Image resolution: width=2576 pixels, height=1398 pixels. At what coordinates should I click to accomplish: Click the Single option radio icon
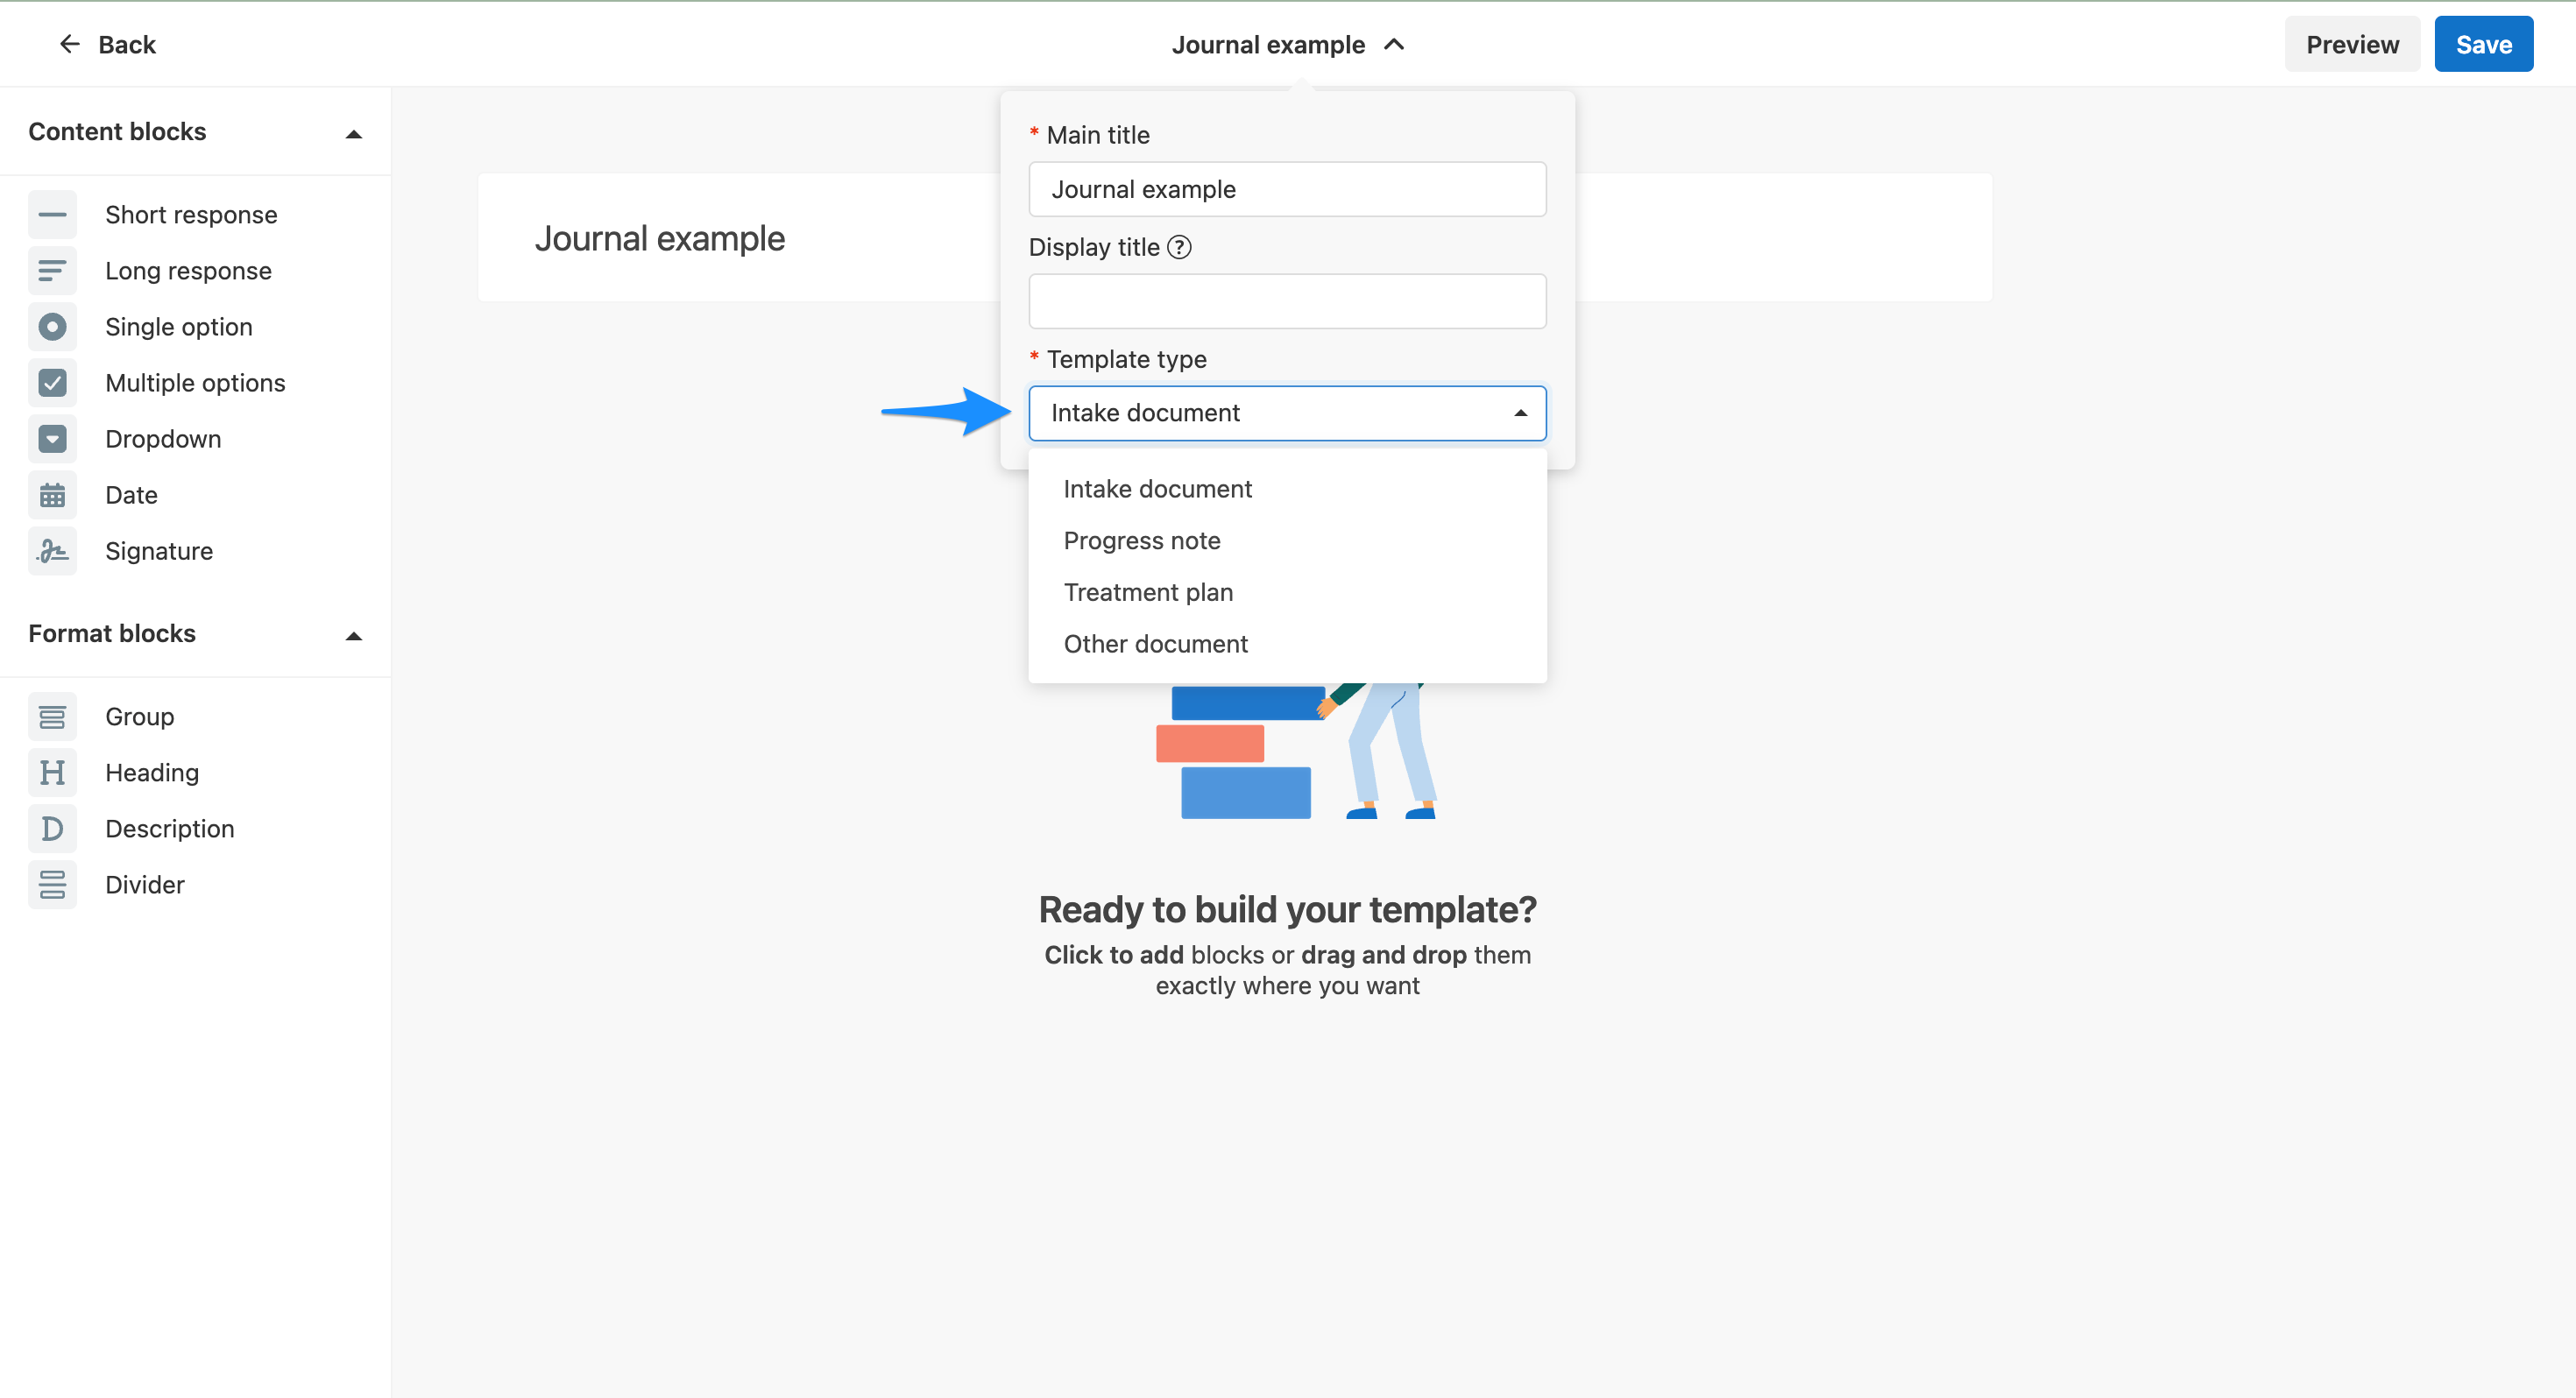[52, 327]
